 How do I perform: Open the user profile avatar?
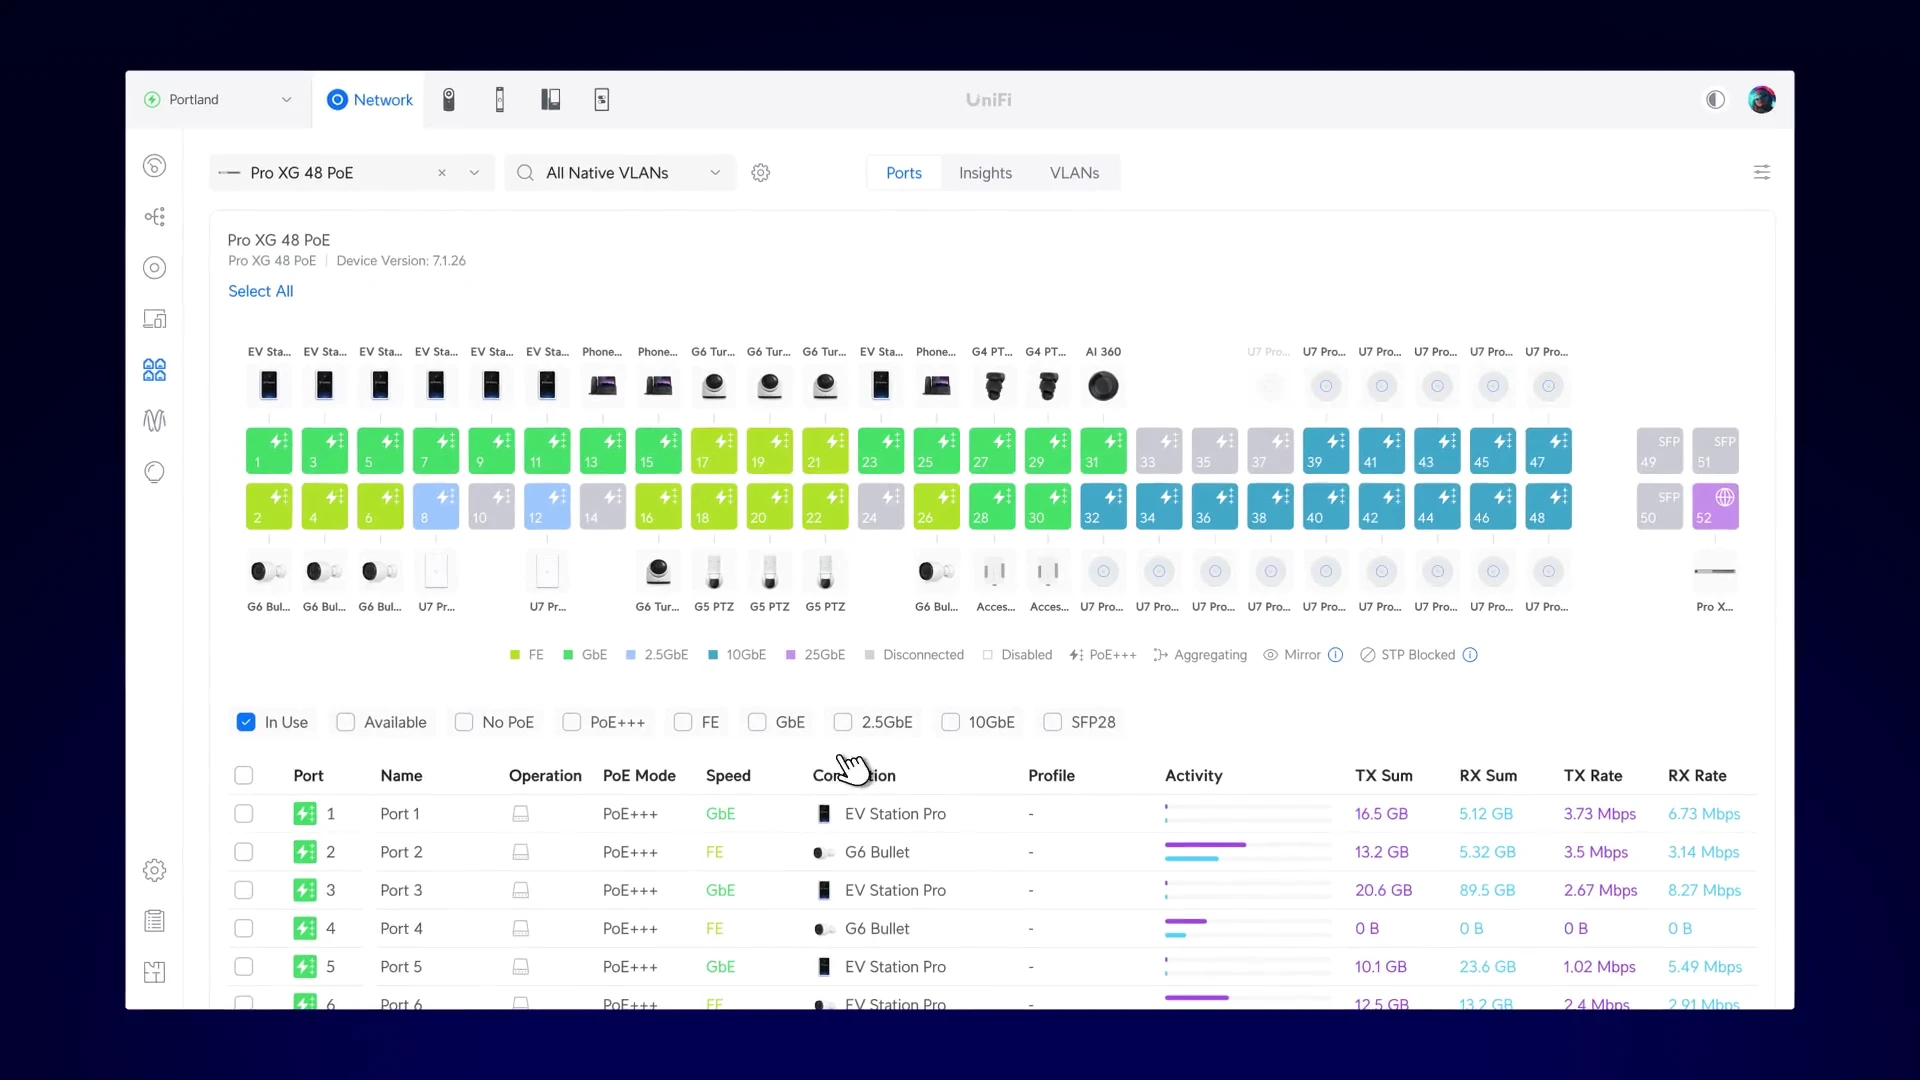tap(1761, 100)
